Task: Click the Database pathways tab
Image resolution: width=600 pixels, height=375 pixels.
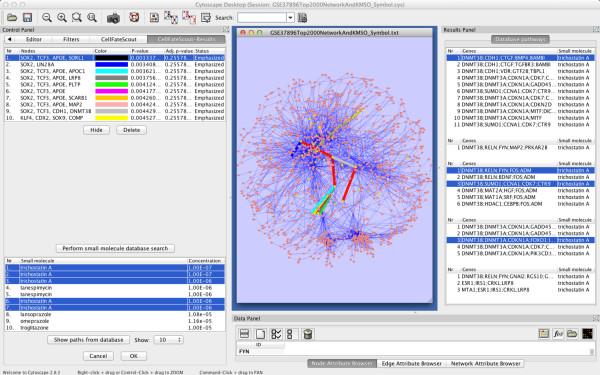Action: [x=520, y=39]
